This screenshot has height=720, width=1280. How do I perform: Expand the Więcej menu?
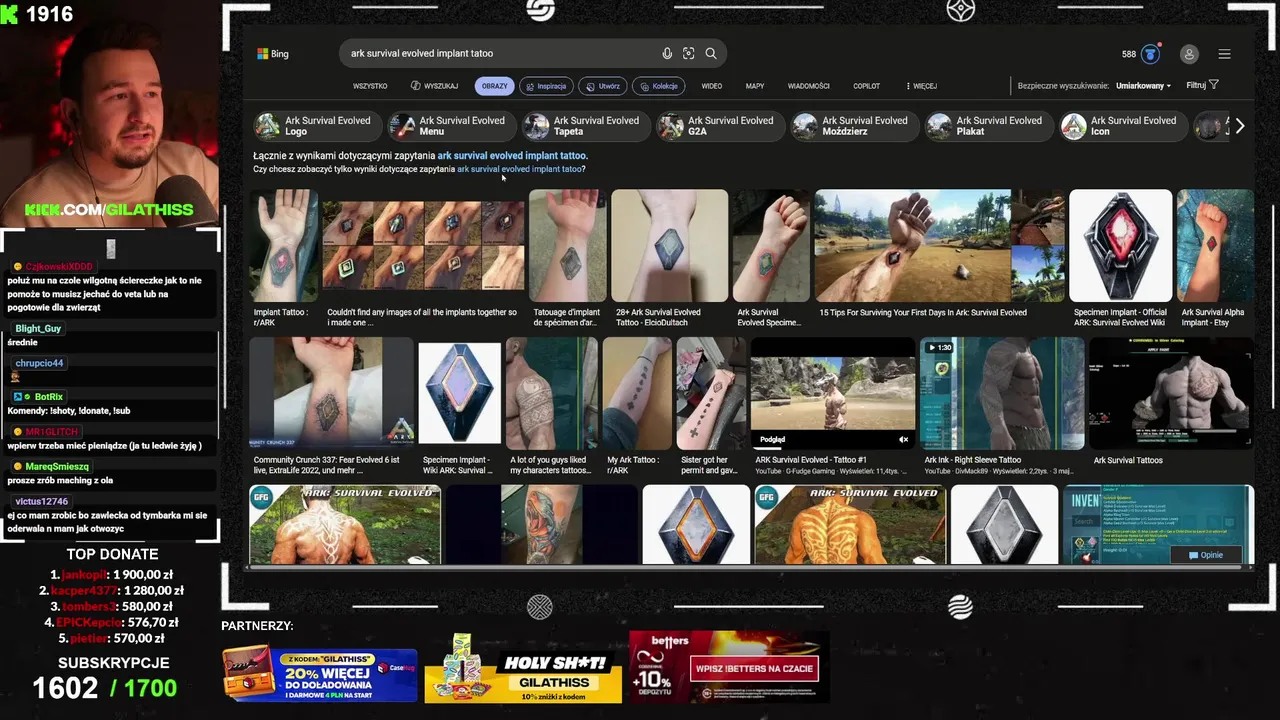[921, 86]
